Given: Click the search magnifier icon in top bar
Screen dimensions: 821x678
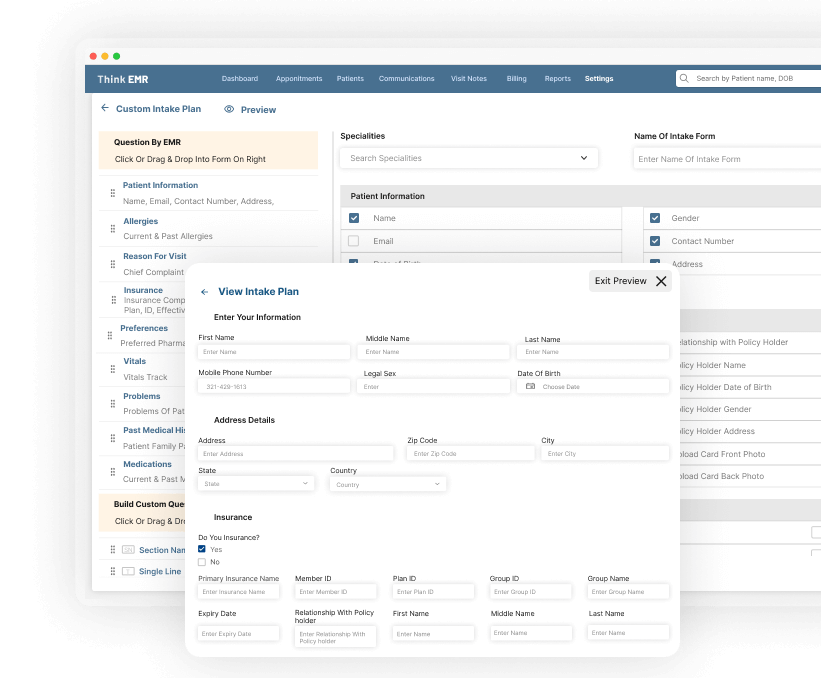Looking at the screenshot, I should point(684,78).
